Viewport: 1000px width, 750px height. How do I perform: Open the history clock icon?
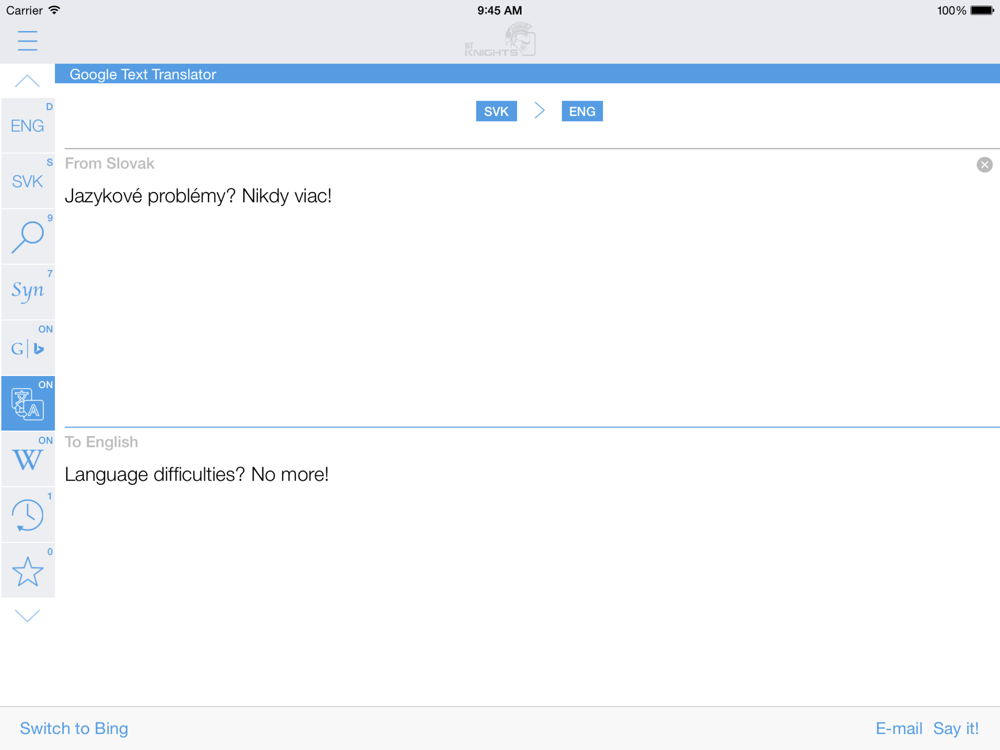coord(28,514)
